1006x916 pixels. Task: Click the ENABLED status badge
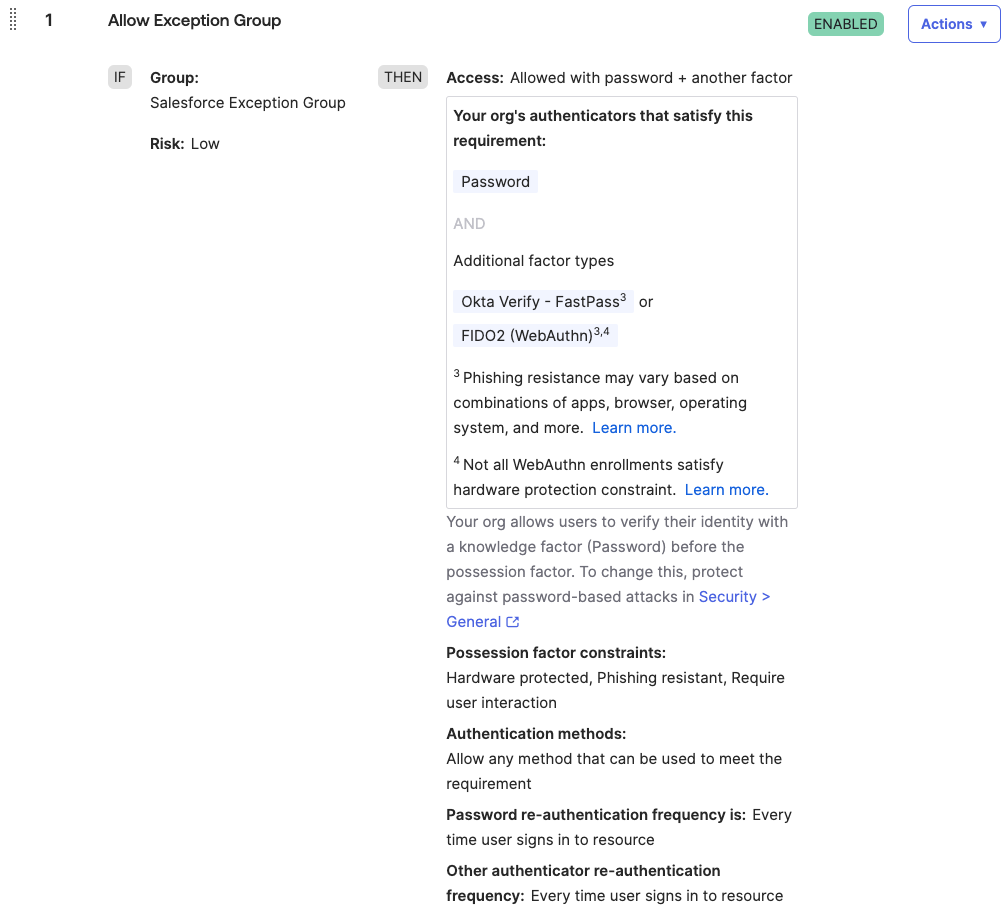846,24
